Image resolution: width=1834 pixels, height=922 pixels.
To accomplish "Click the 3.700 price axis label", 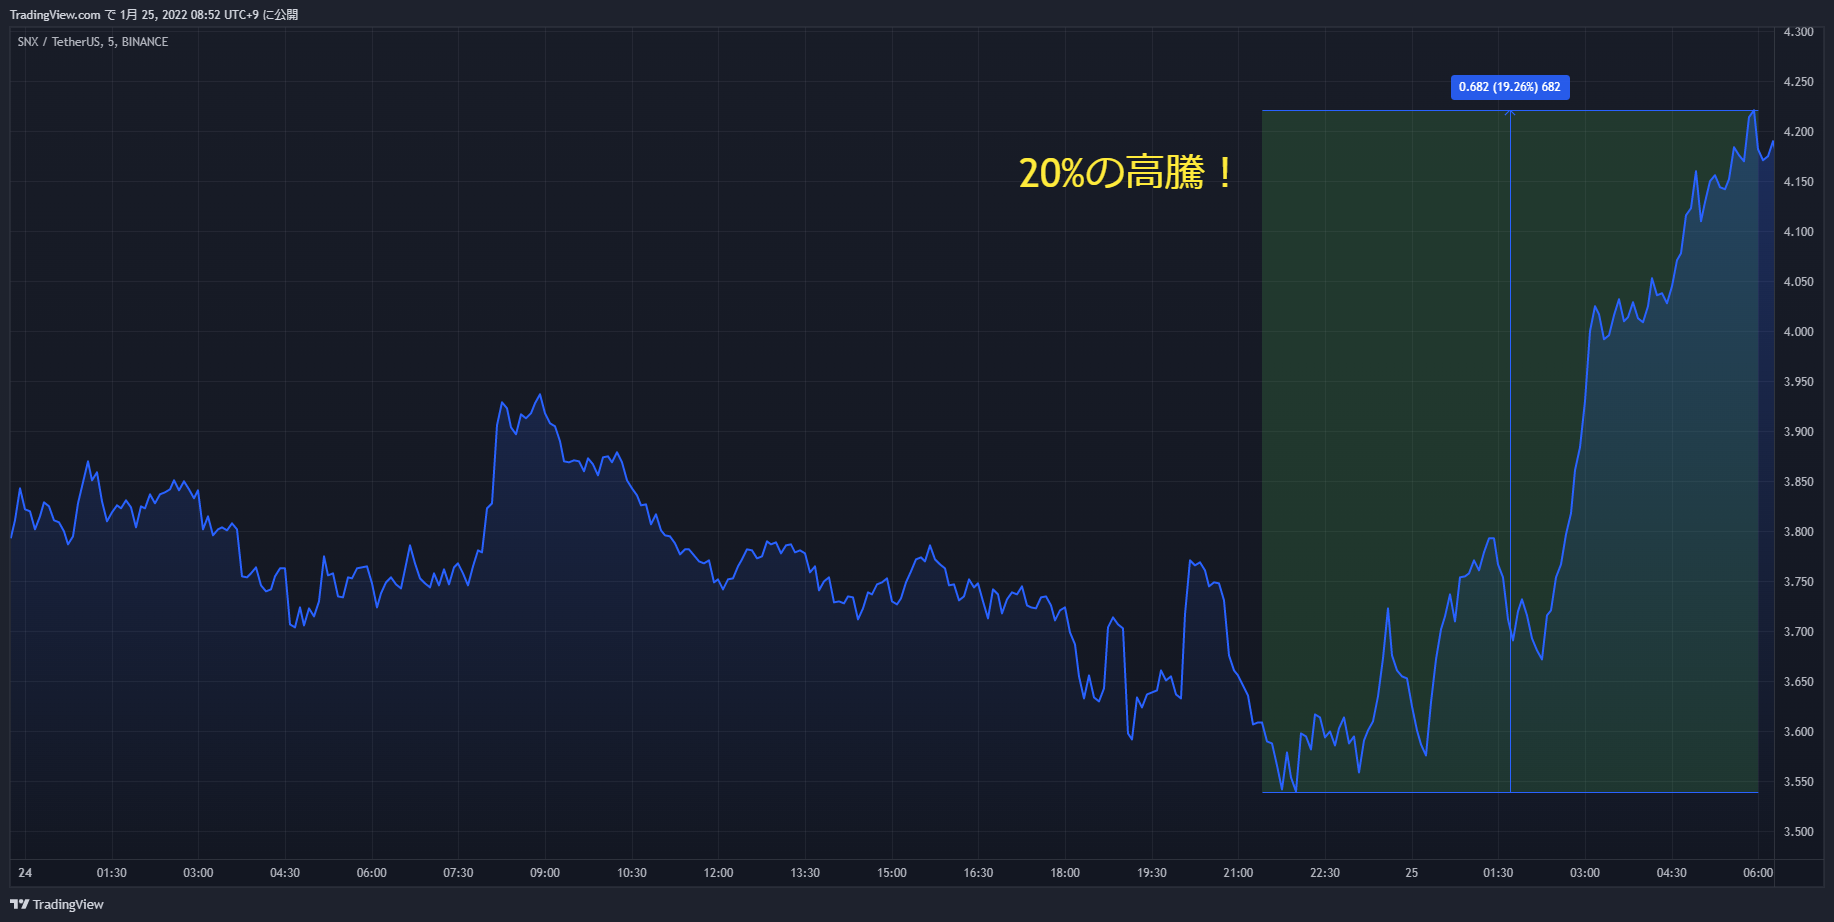I will [1798, 632].
